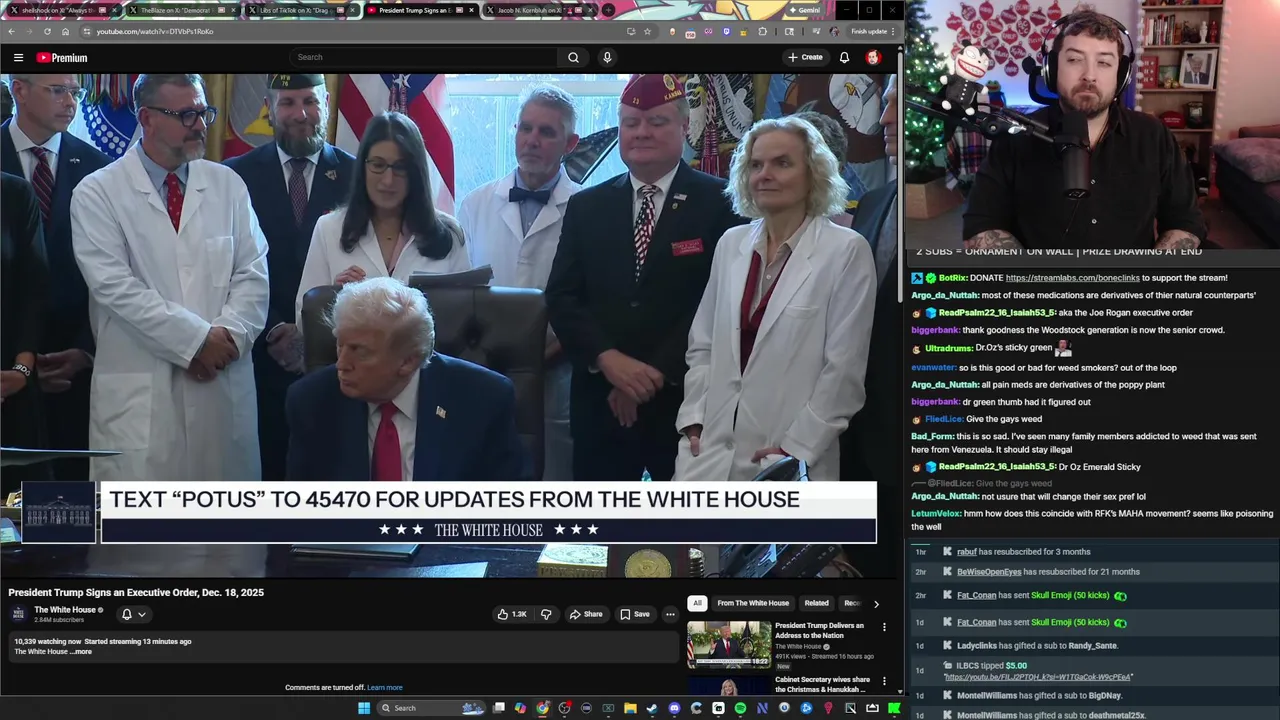Go back with browser back arrow
The image size is (1280, 720).
click(11, 31)
